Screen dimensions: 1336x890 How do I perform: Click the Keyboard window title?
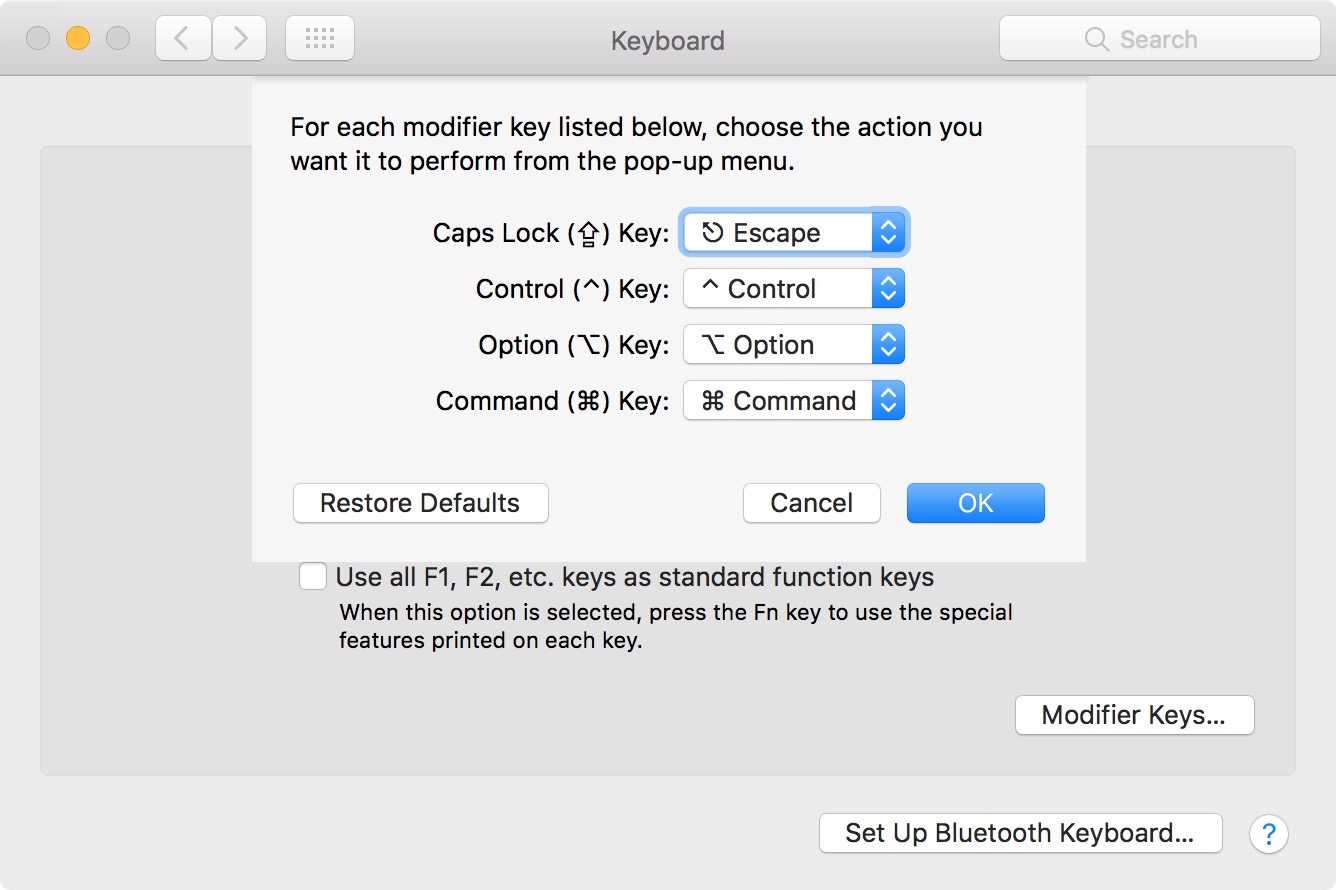(667, 40)
